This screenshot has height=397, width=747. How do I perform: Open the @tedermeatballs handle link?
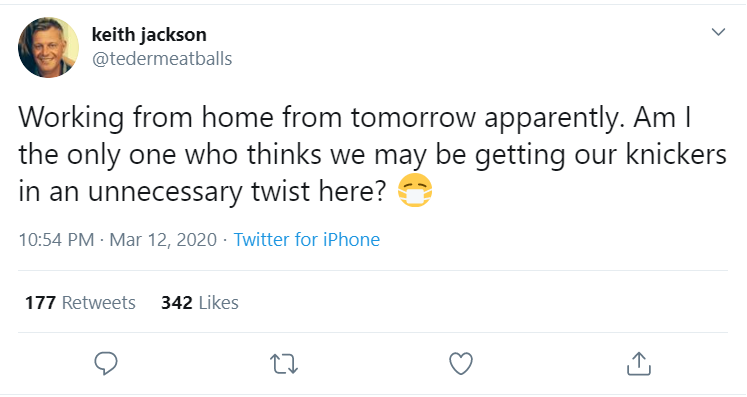162,59
